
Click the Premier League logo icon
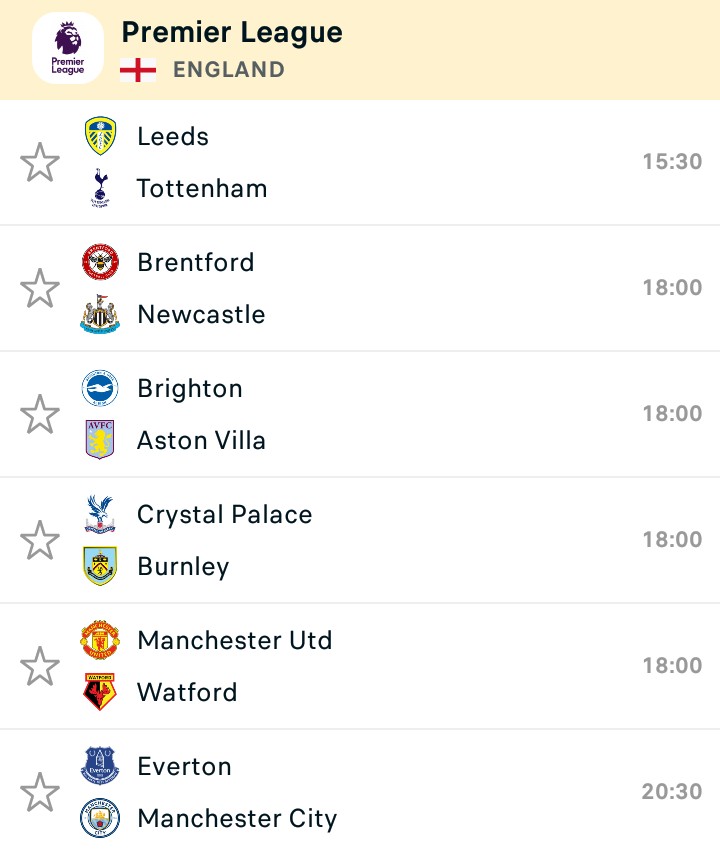(x=68, y=48)
